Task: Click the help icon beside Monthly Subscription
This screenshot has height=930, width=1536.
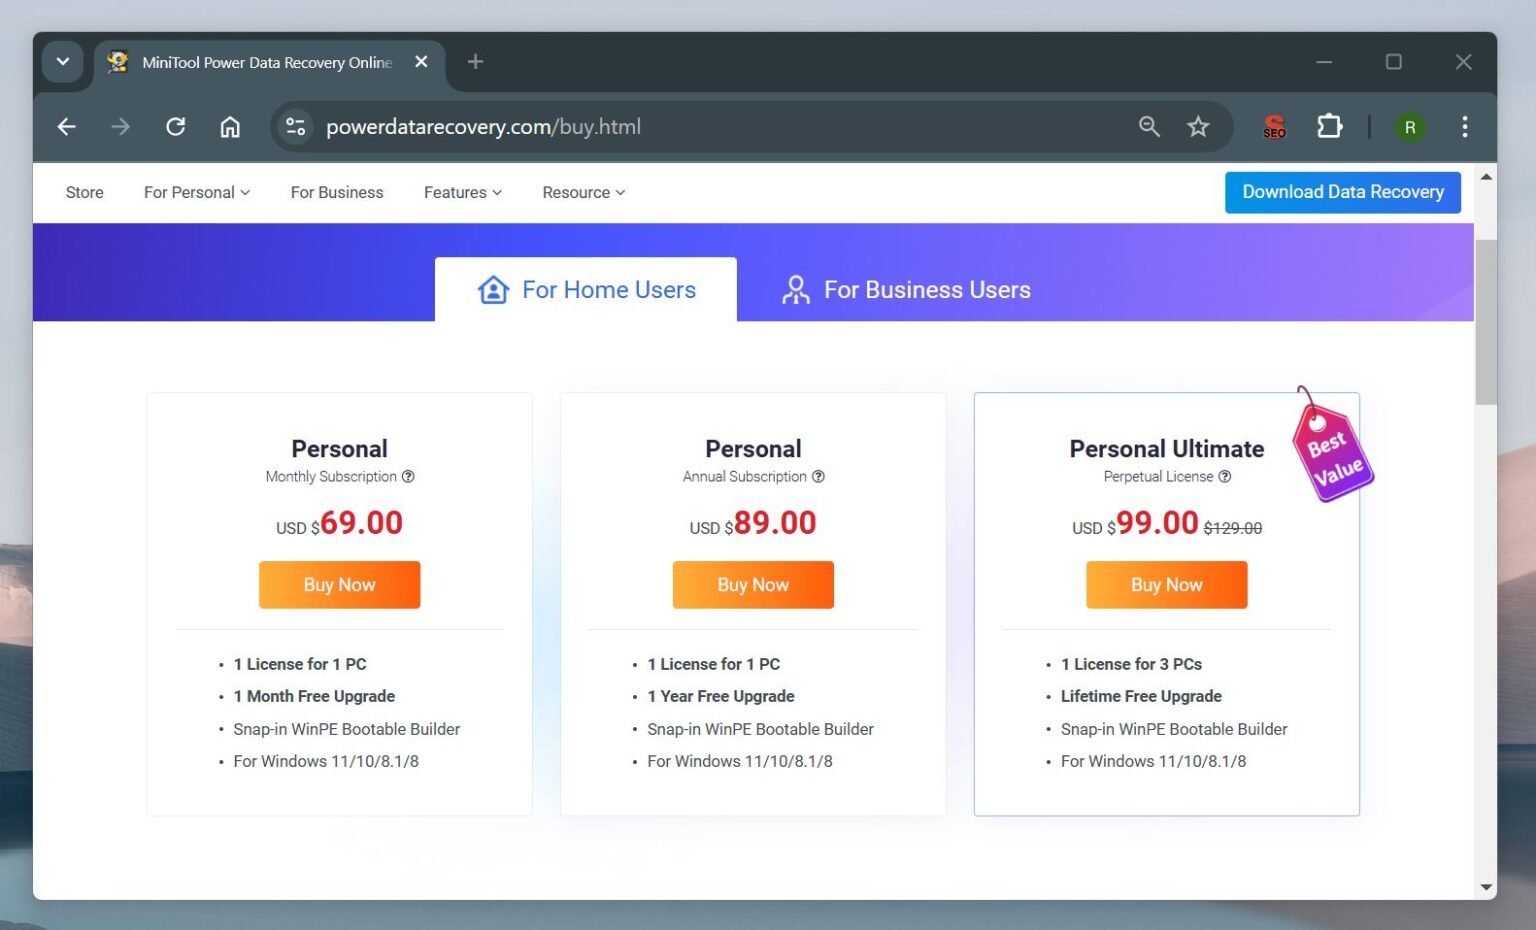Action: pyautogui.click(x=408, y=477)
